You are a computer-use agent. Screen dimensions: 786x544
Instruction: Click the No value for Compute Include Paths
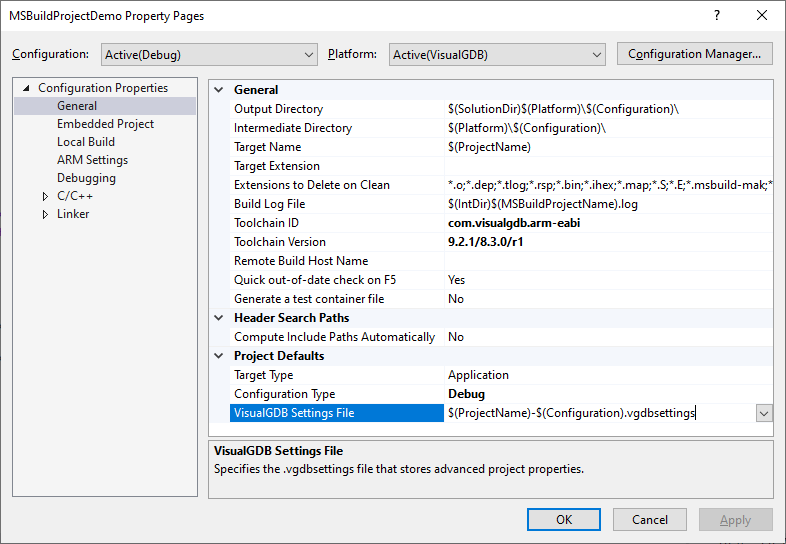pyautogui.click(x=456, y=337)
